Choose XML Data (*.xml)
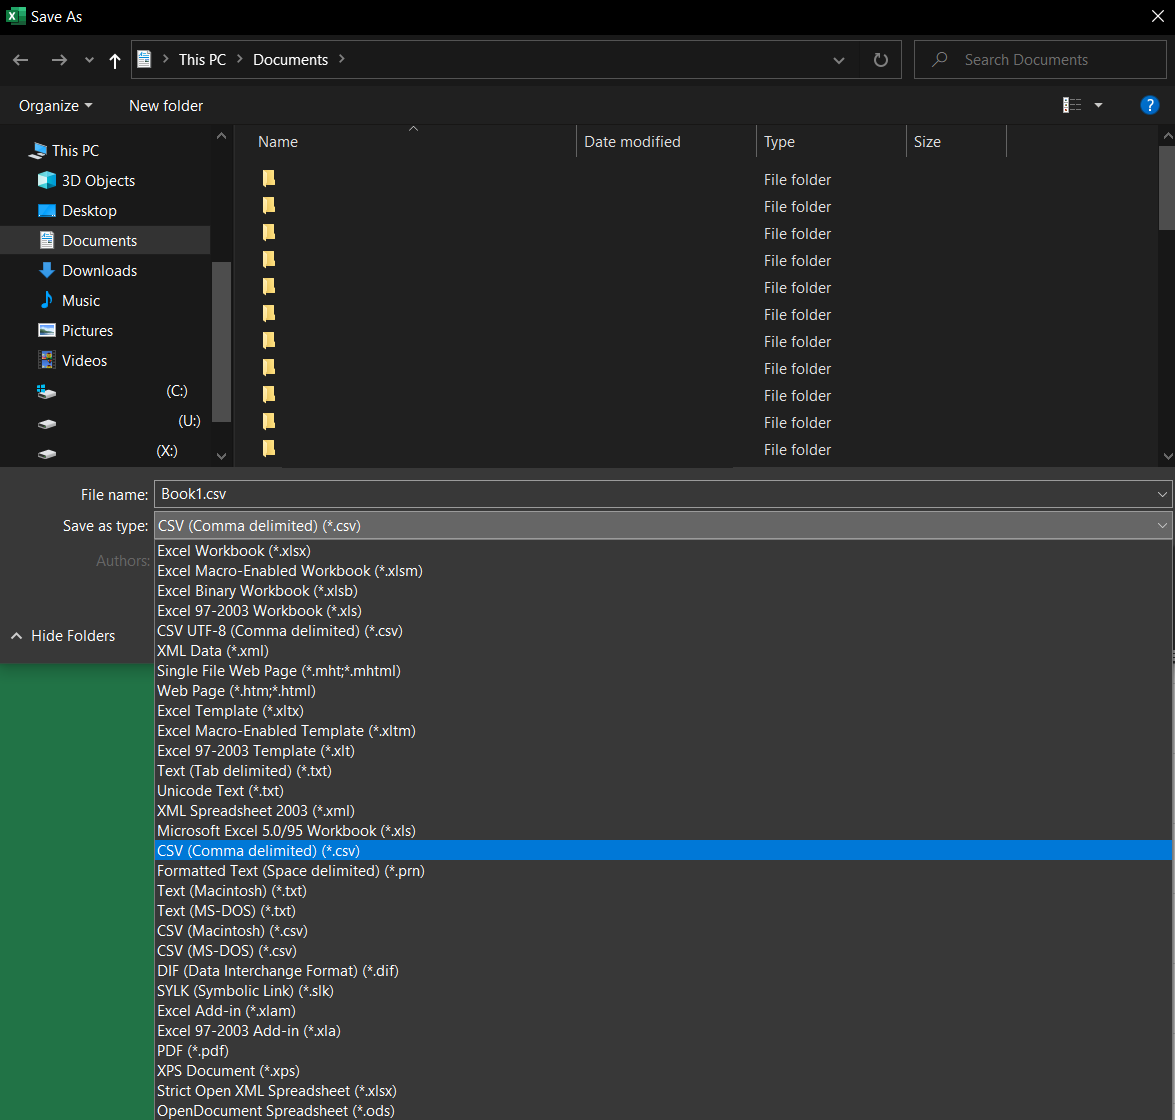 click(663, 651)
